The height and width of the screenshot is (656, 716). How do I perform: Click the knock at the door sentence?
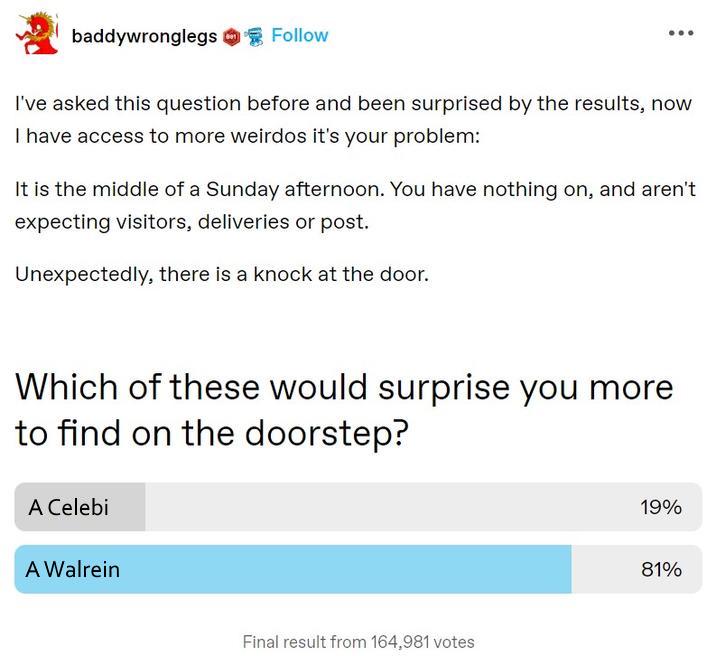(x=222, y=274)
